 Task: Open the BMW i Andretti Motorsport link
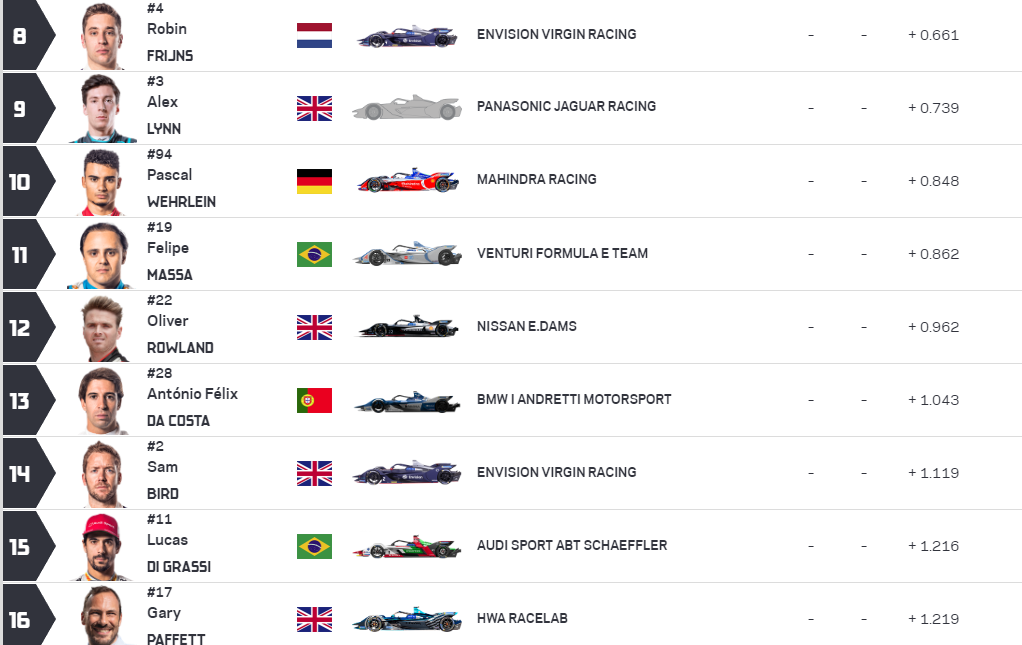pos(574,399)
